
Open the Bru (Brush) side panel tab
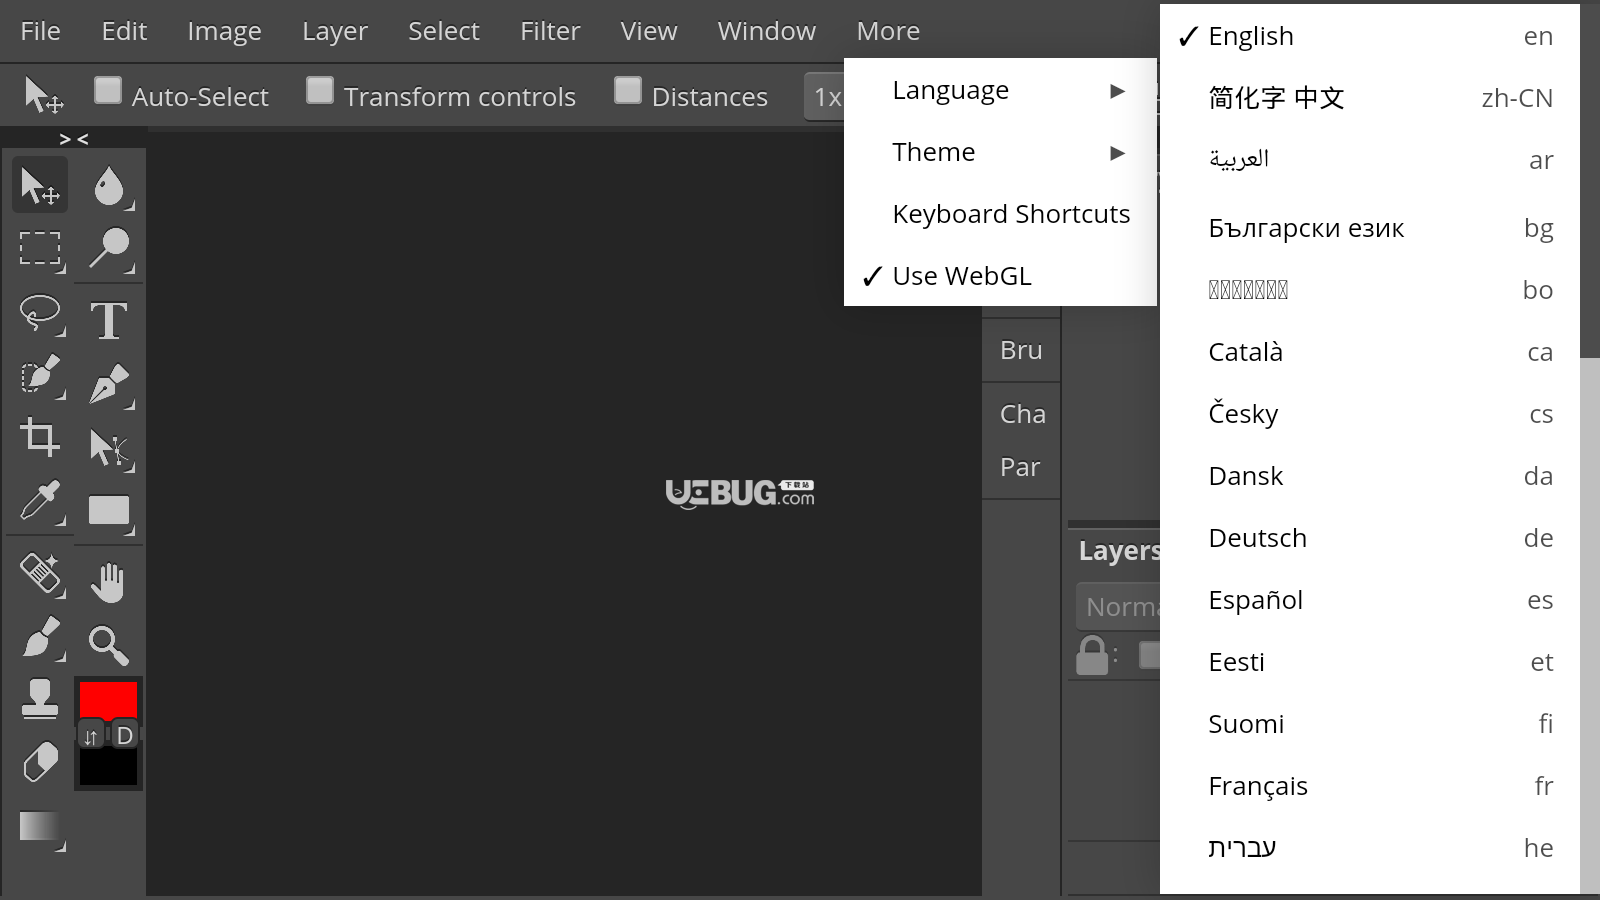pyautogui.click(x=1021, y=350)
